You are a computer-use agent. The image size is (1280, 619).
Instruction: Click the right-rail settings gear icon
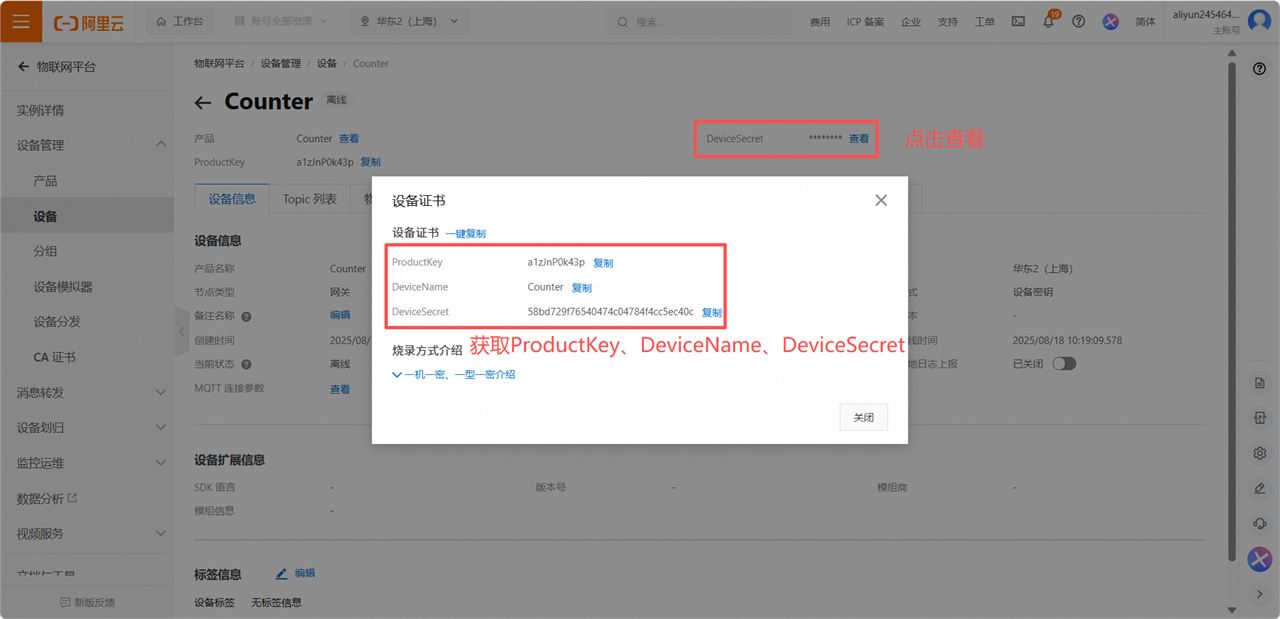pos(1260,453)
